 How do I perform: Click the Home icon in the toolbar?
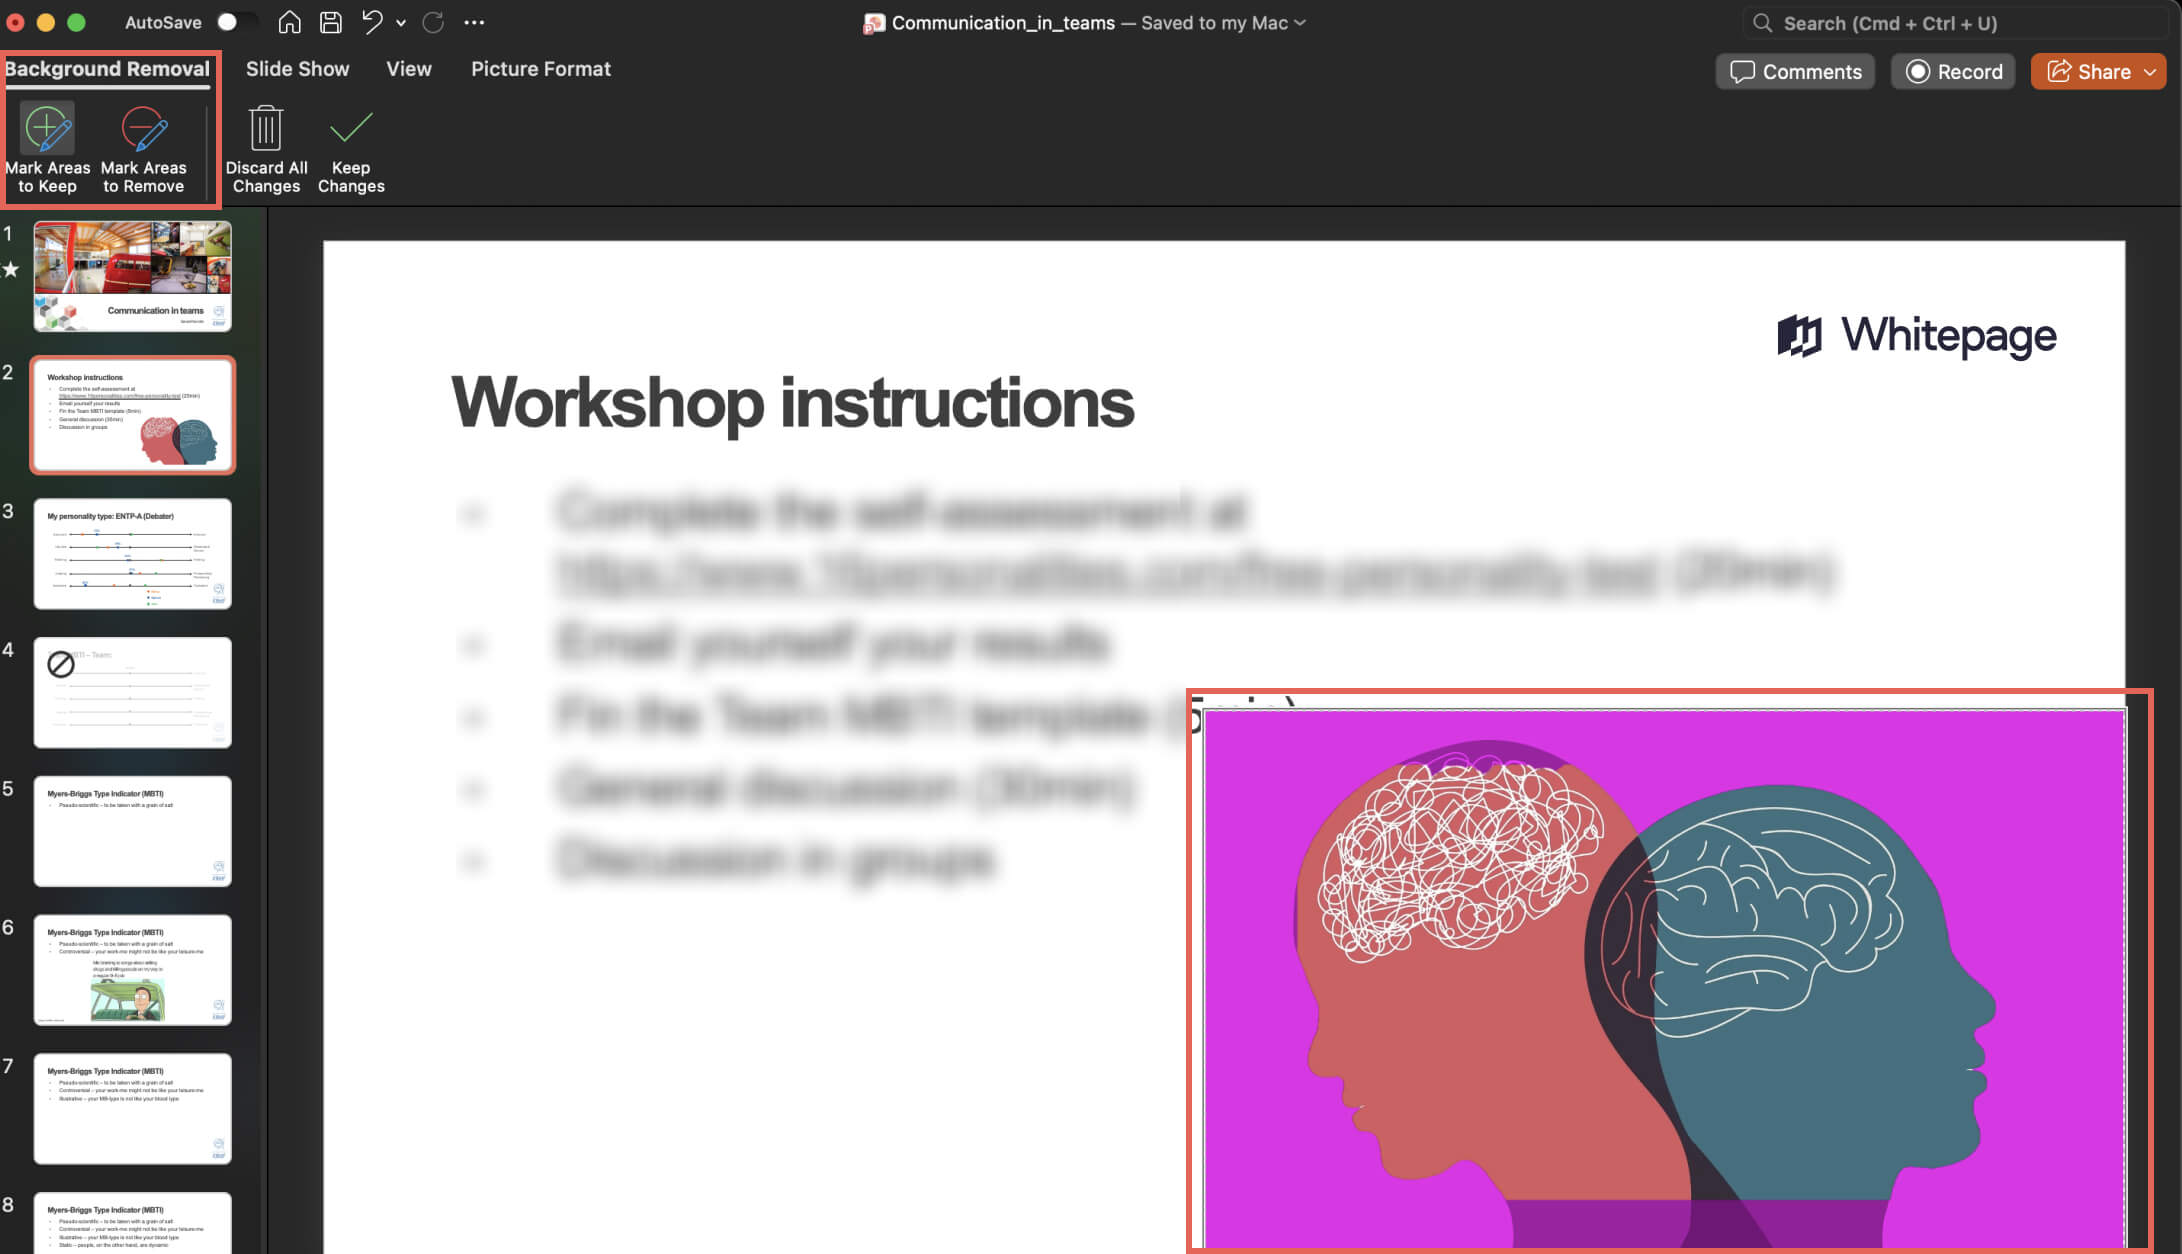point(289,22)
